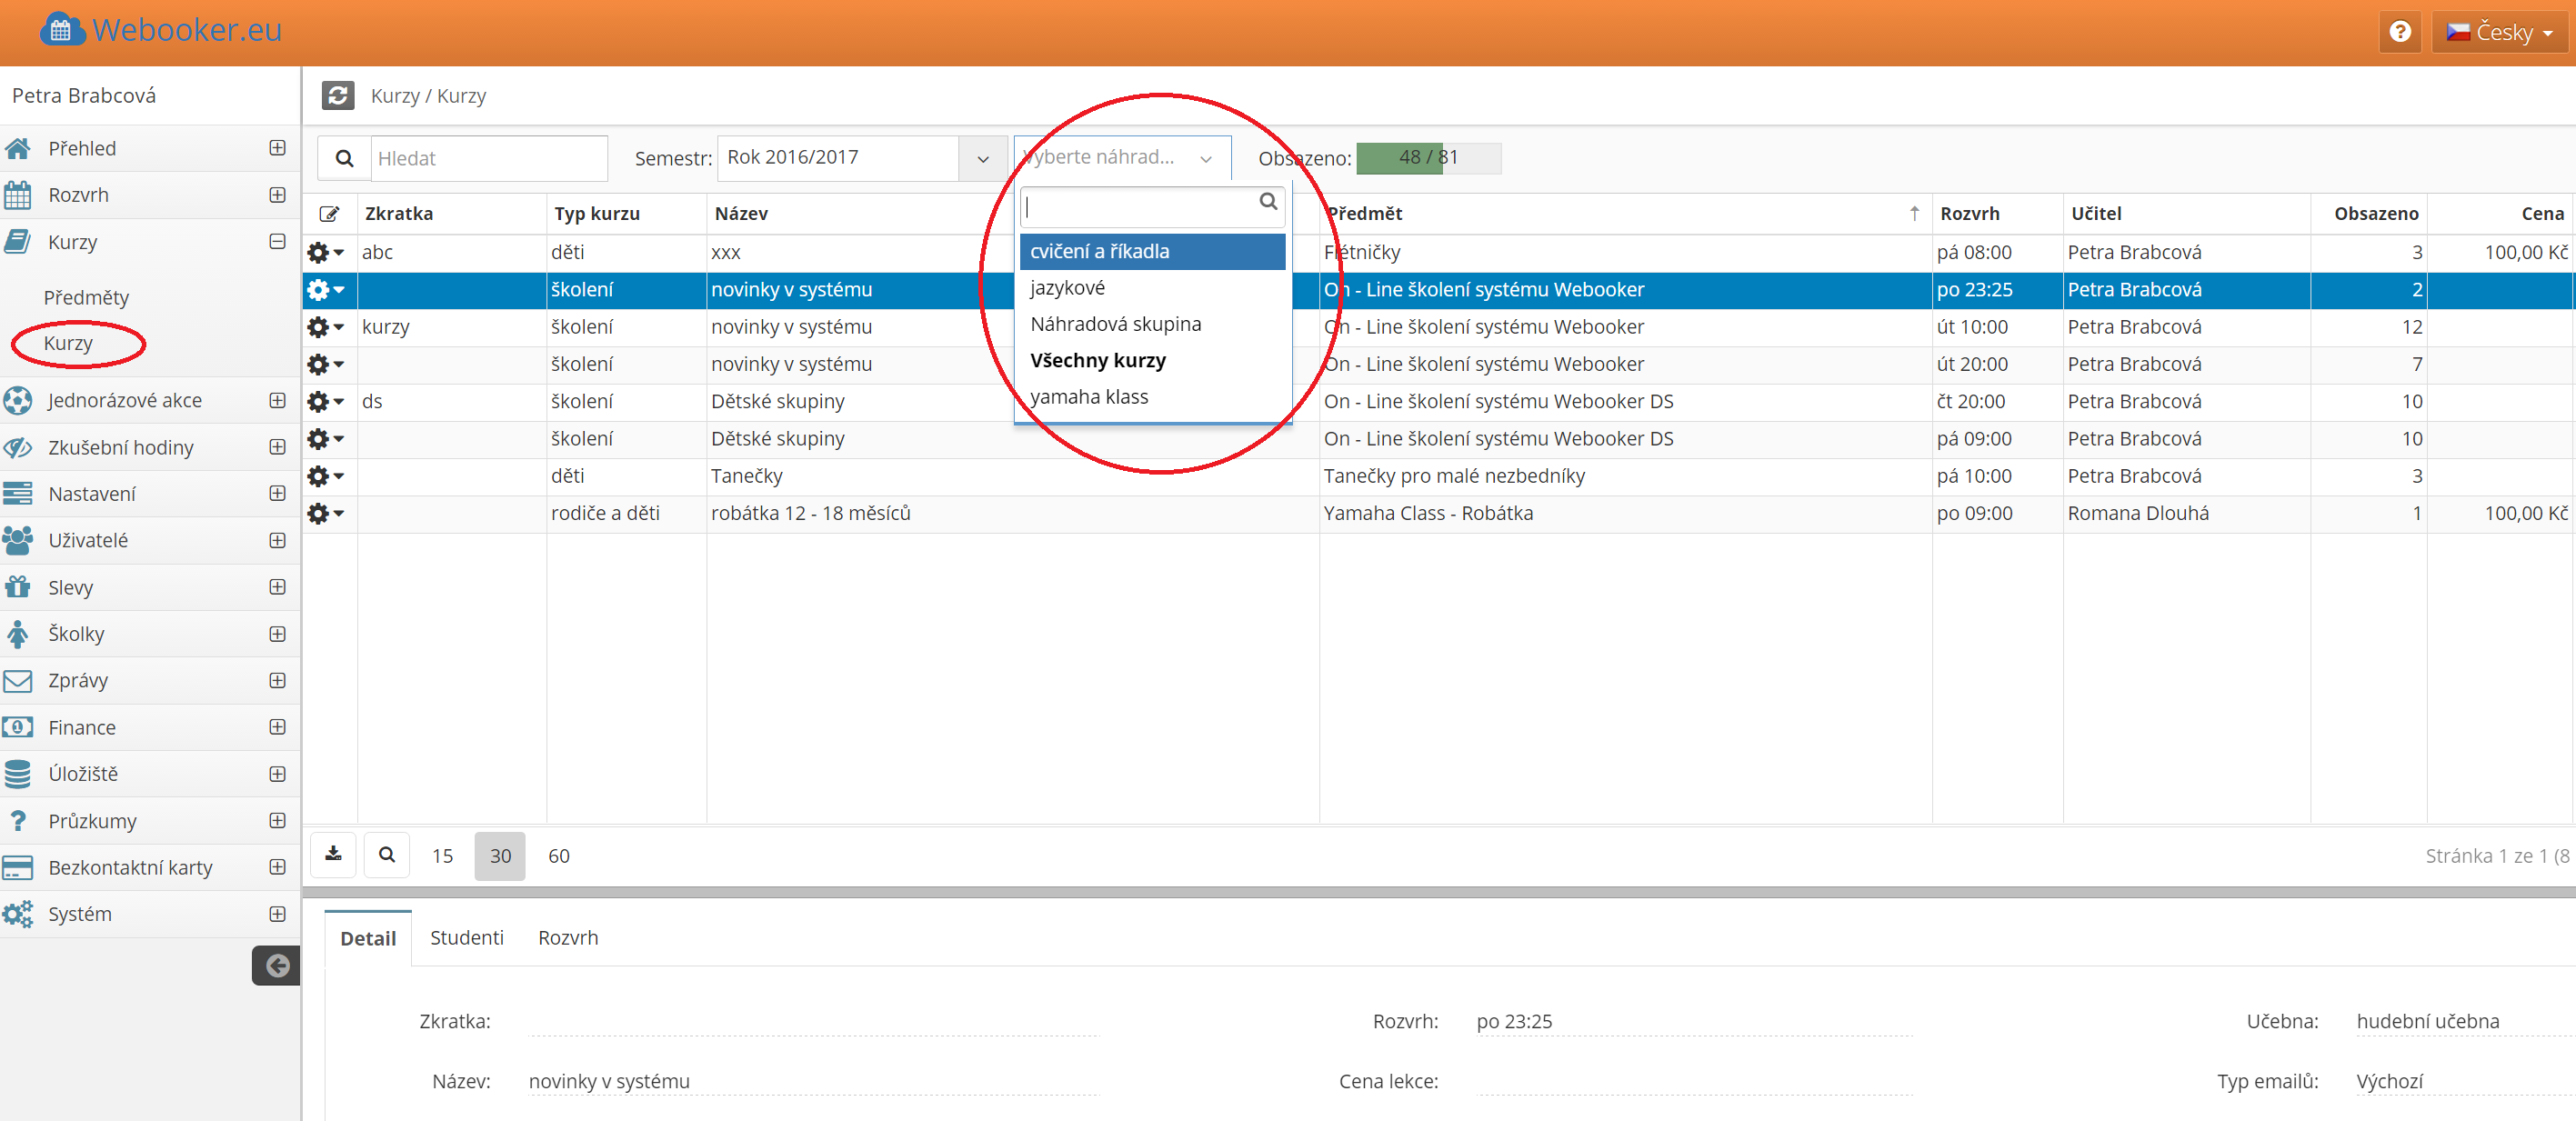
Task: Open Bezkontaktní karty section in sidebar
Action: (x=130, y=867)
